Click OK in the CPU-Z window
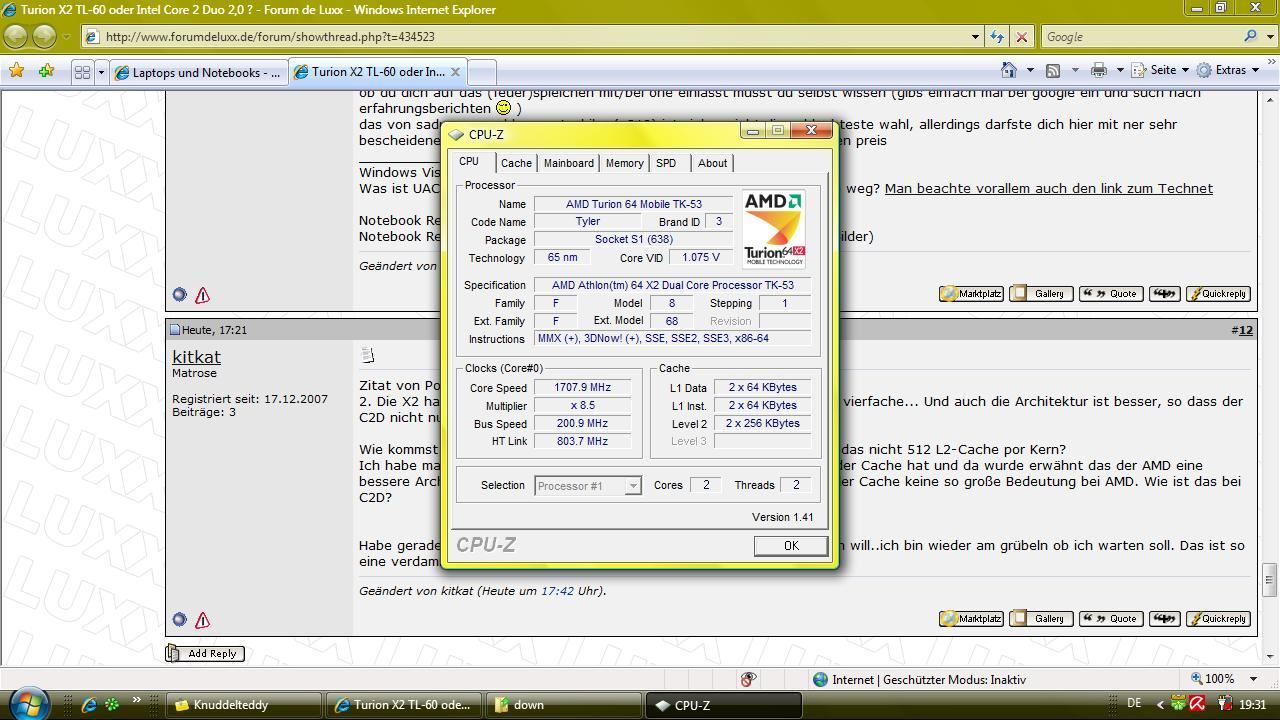Image resolution: width=1280 pixels, height=720 pixels. 790,546
